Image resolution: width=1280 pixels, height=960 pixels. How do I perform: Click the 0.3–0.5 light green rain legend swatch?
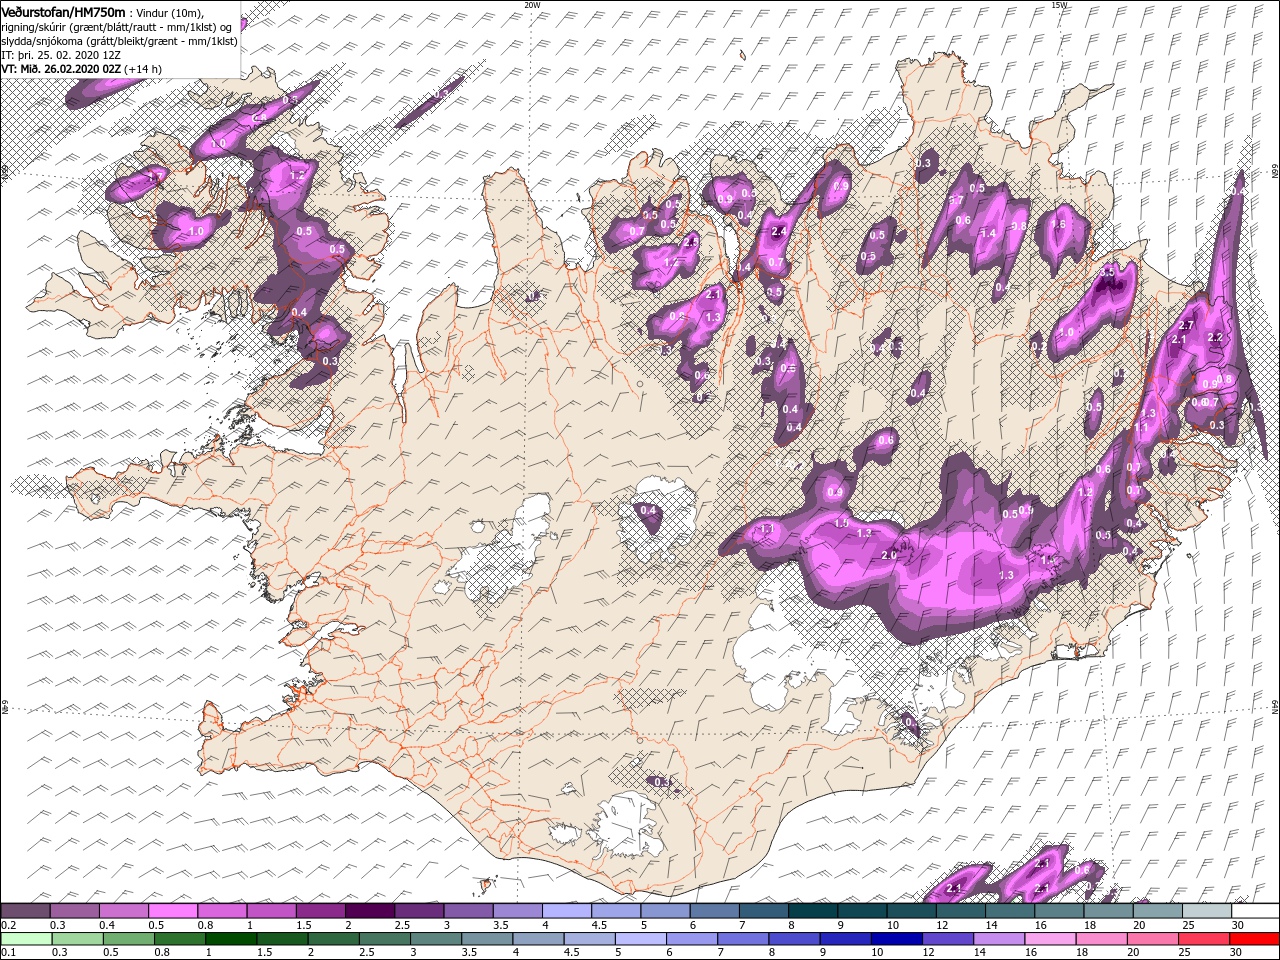[x=77, y=939]
